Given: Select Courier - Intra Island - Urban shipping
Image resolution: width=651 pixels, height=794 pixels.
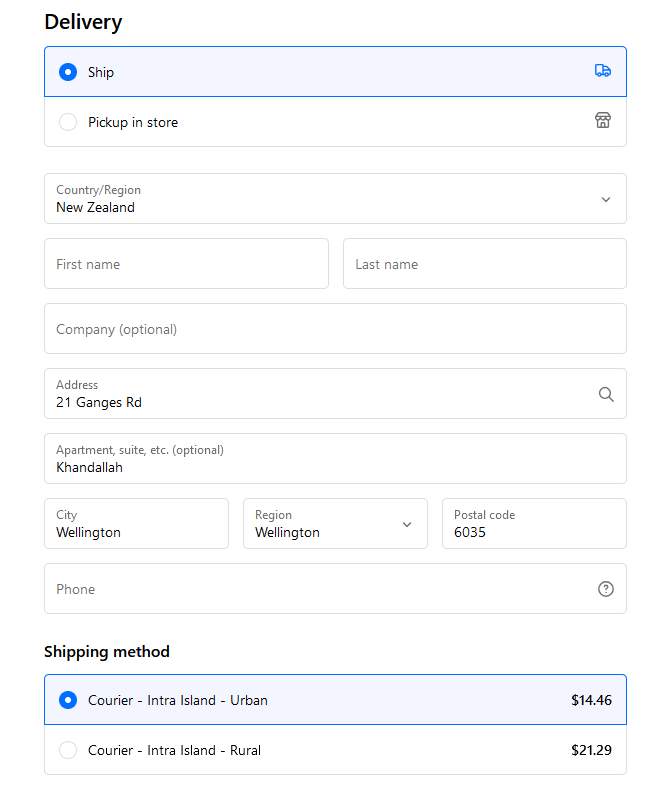Looking at the screenshot, I should pyautogui.click(x=335, y=700).
